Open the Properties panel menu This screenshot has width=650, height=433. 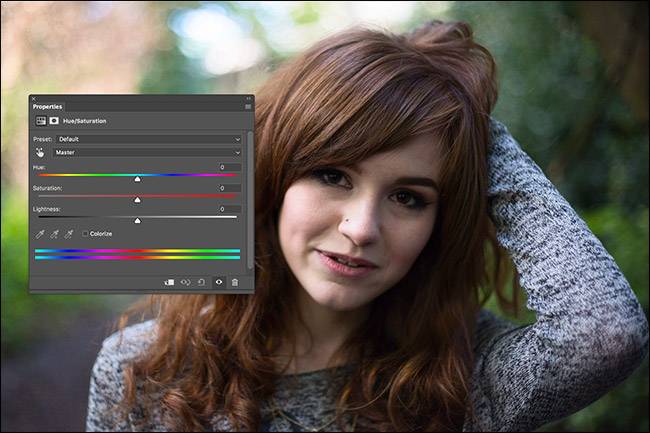click(248, 107)
